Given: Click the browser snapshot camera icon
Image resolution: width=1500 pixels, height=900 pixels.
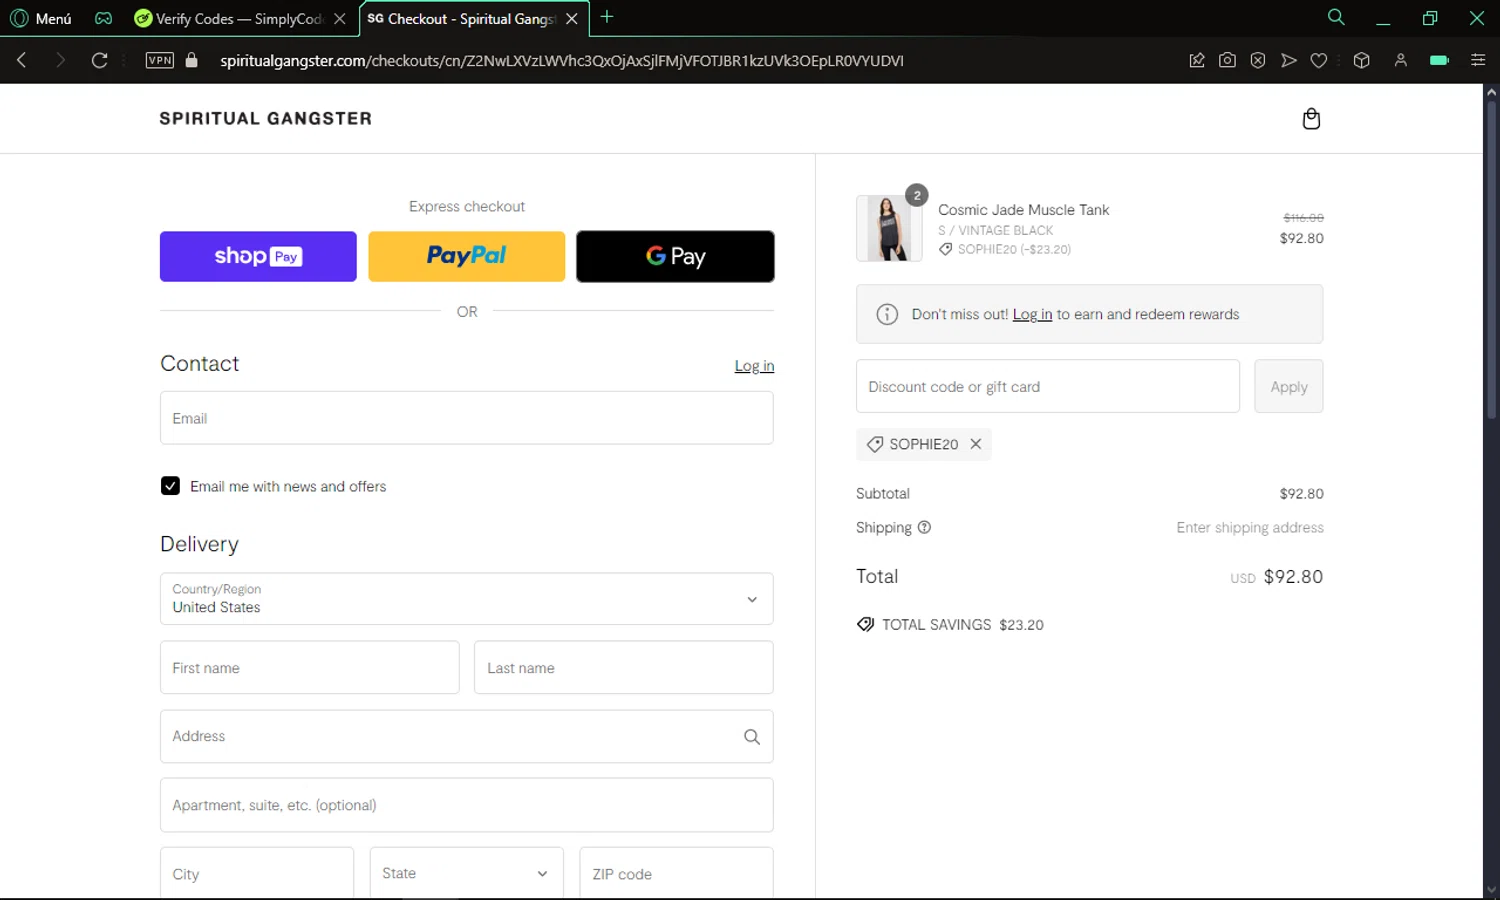Looking at the screenshot, I should [x=1227, y=60].
